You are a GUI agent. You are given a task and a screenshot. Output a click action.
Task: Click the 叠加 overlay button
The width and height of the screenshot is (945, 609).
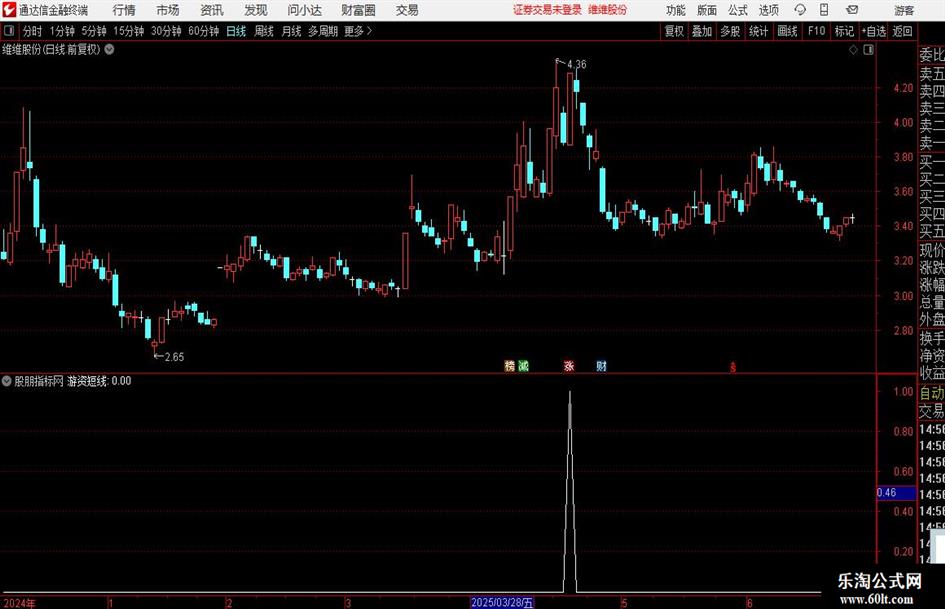click(x=702, y=31)
